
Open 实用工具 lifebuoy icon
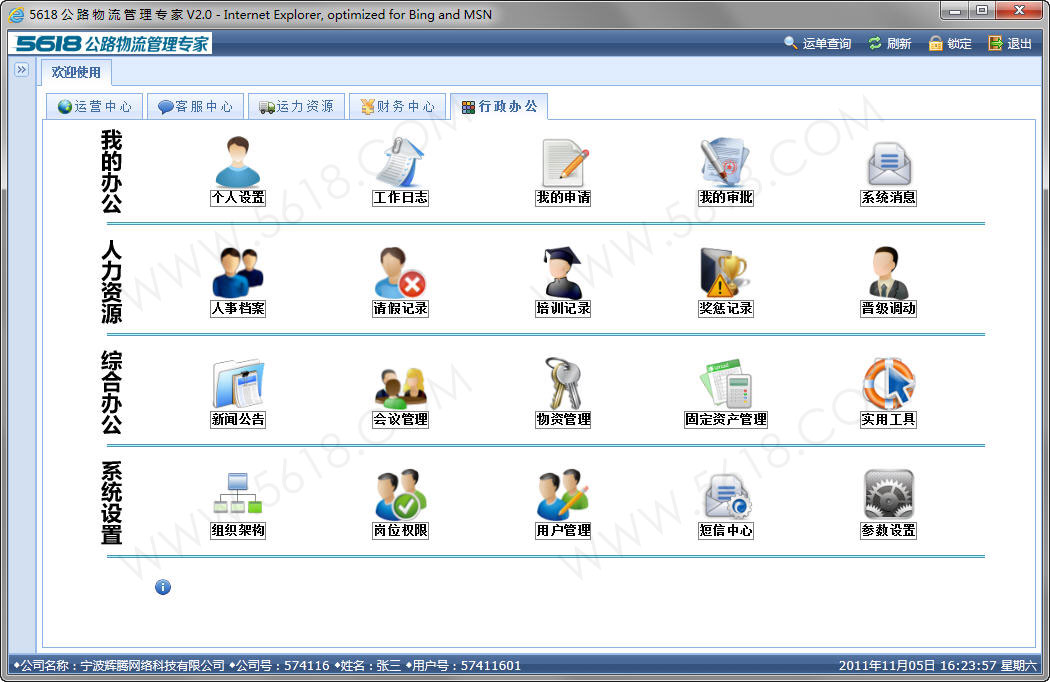click(888, 384)
